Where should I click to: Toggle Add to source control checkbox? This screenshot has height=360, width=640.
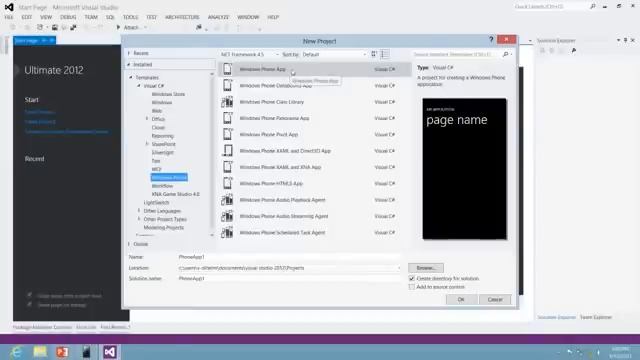pyautogui.click(x=411, y=287)
